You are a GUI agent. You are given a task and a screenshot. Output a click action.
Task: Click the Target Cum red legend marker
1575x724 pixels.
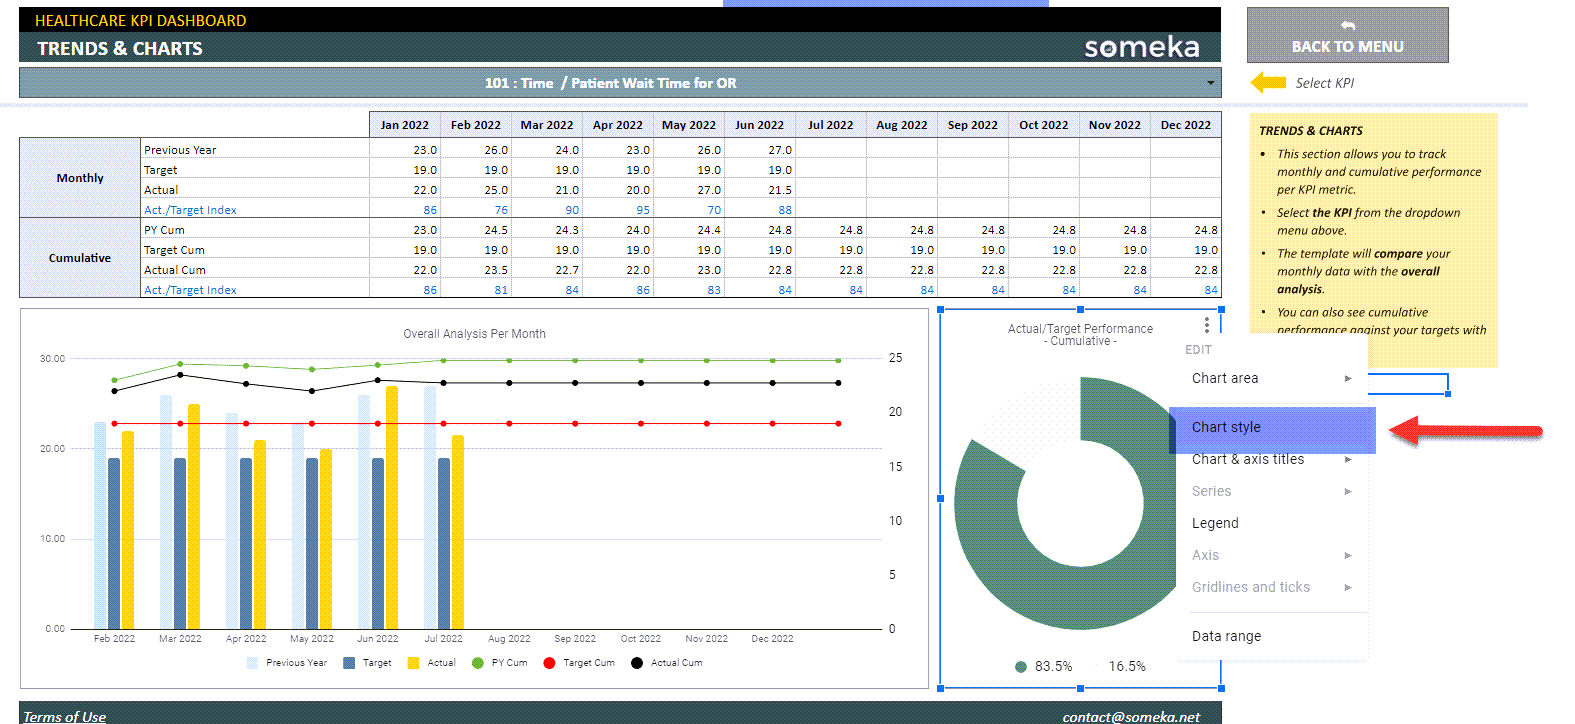click(549, 663)
